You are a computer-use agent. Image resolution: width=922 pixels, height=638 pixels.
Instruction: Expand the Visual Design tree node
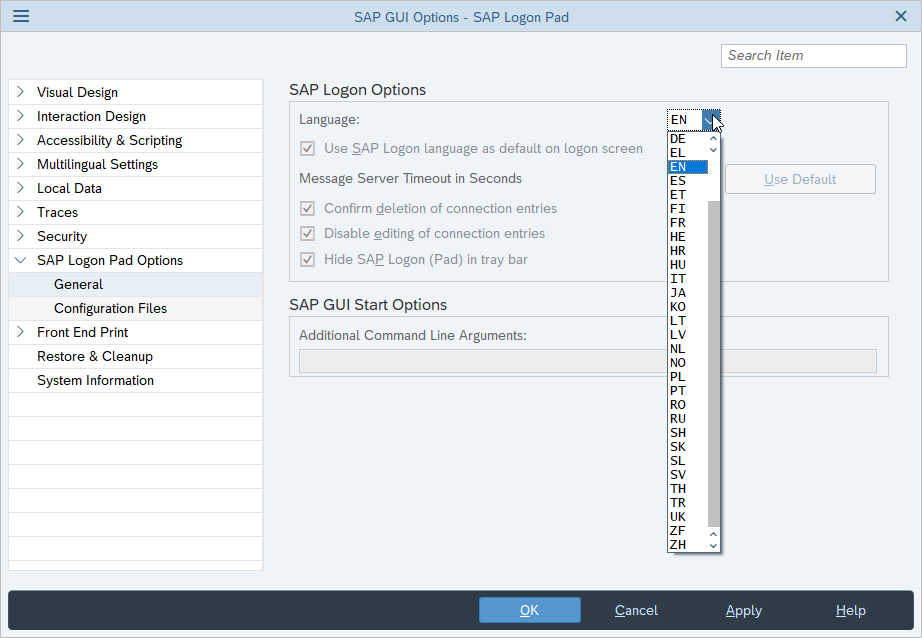(21, 92)
